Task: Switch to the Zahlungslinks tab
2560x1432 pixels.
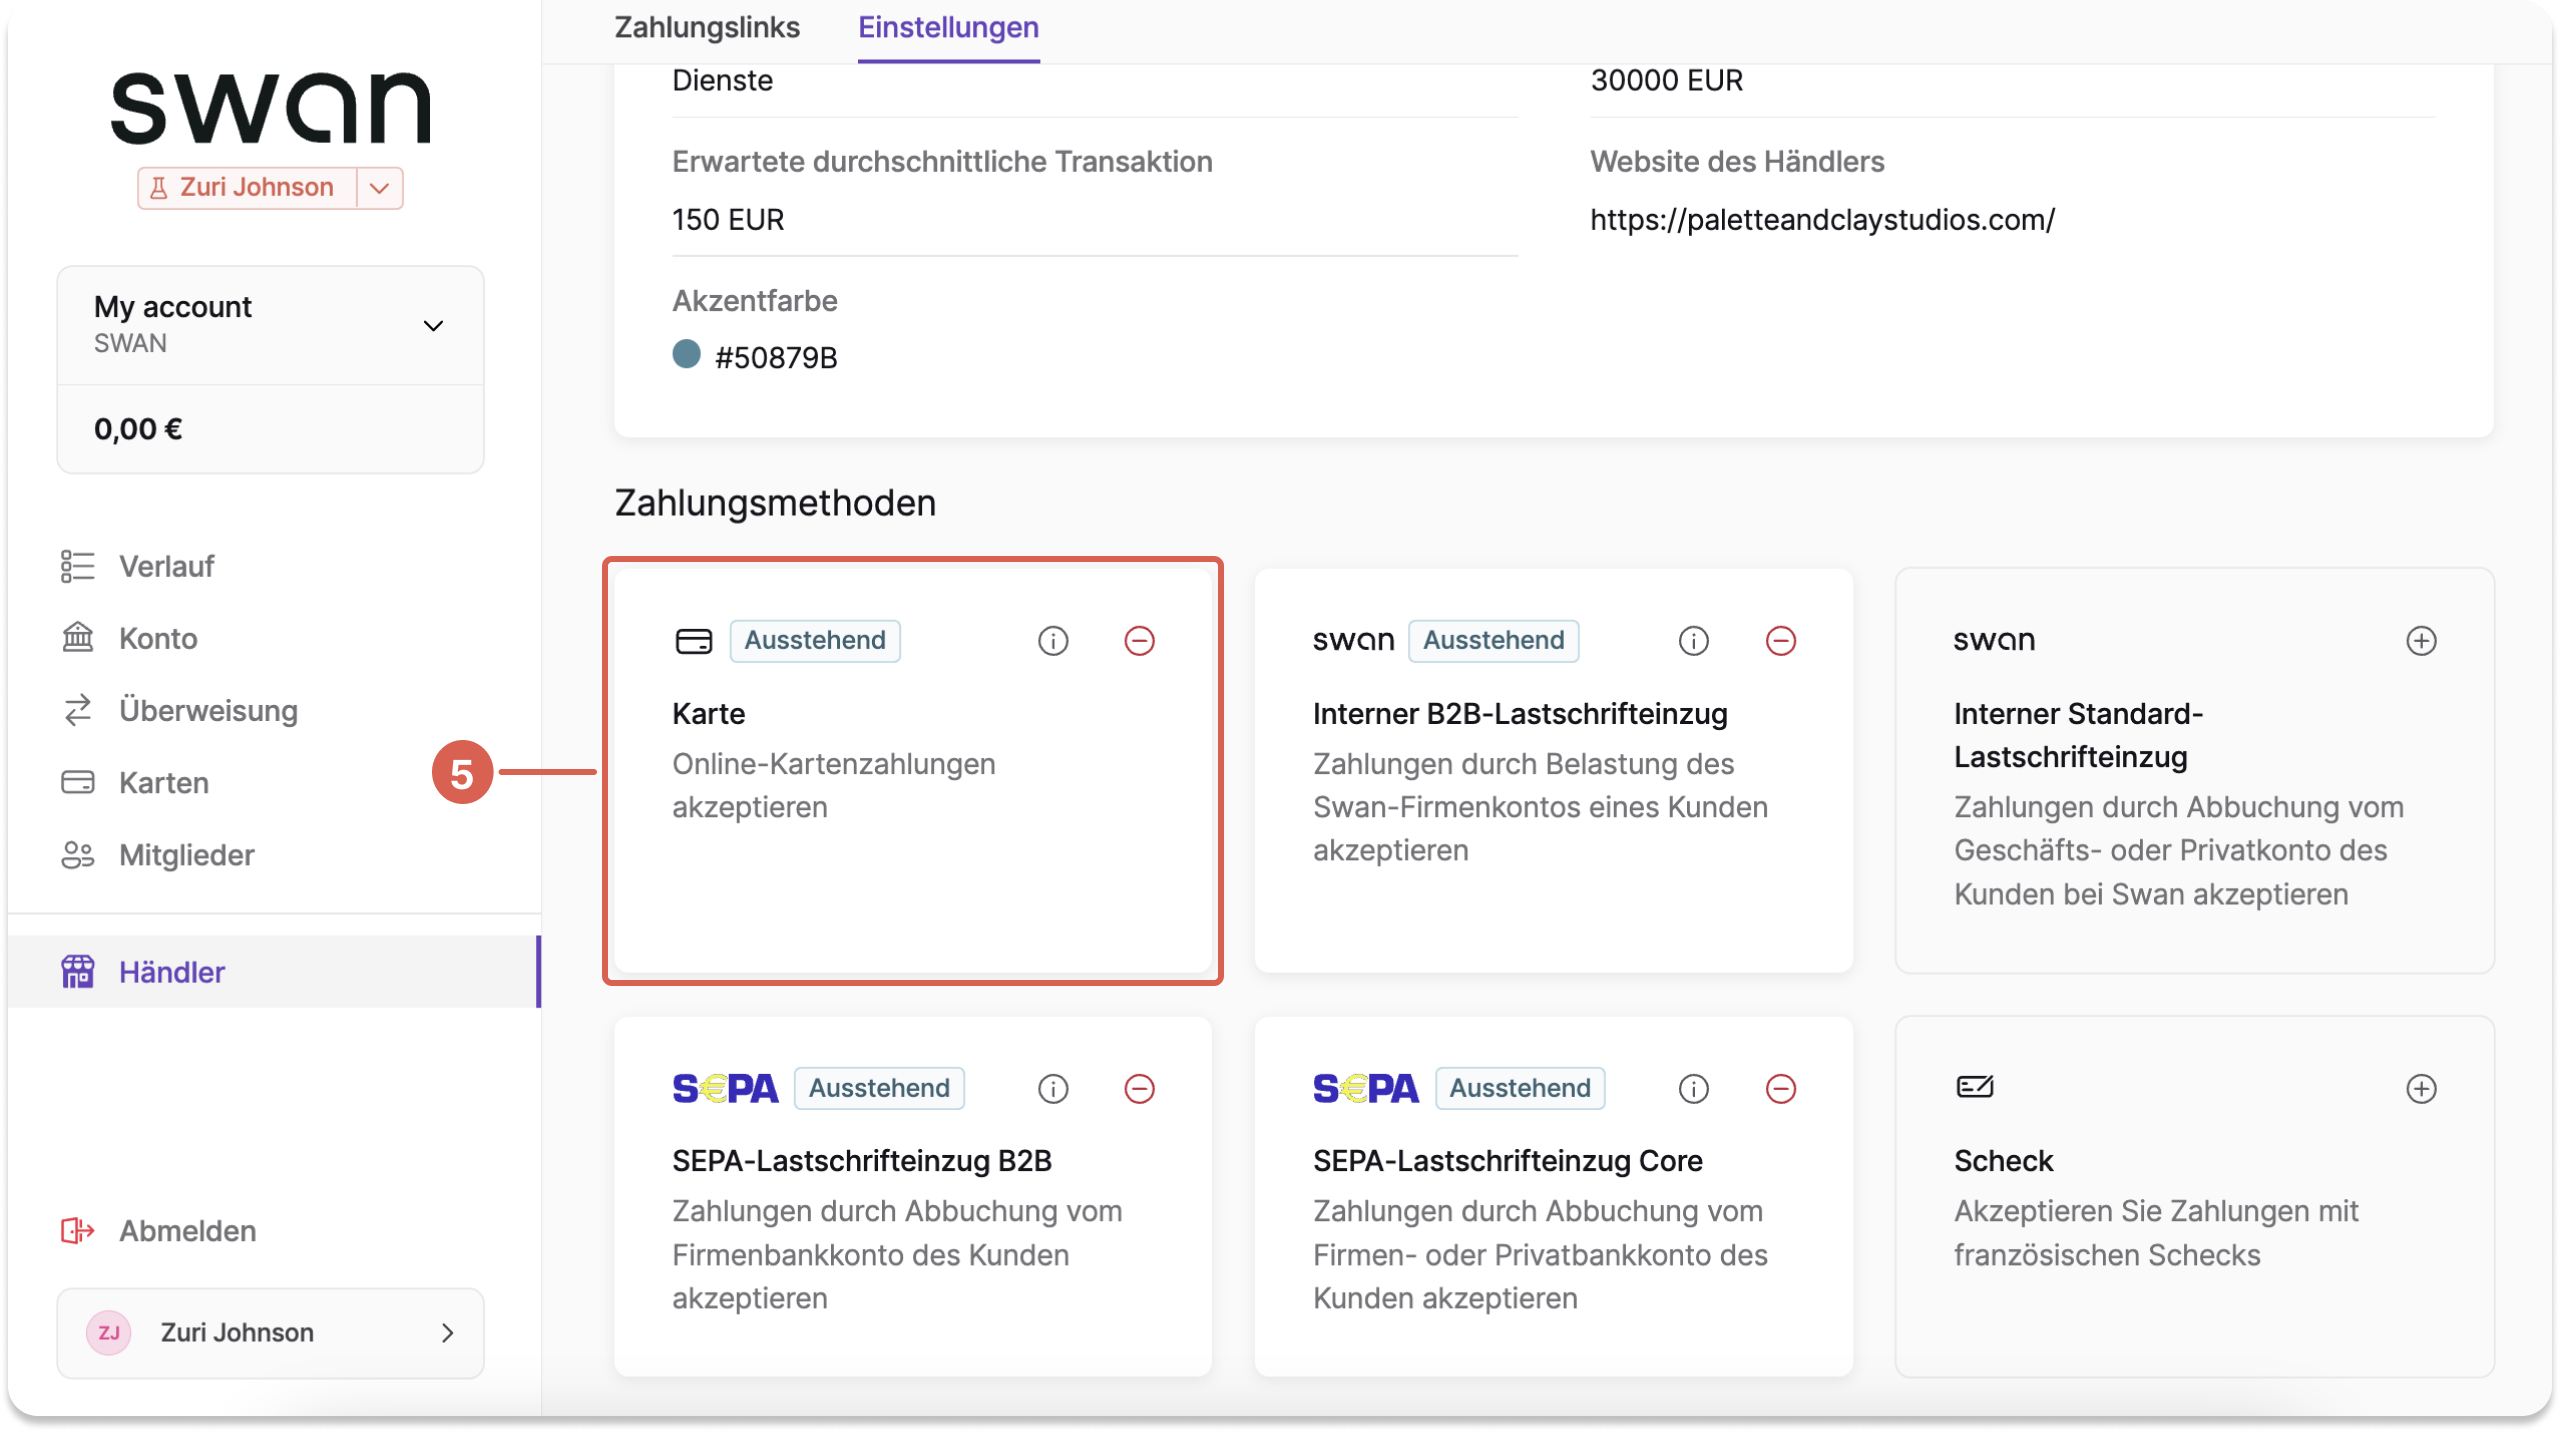Action: [706, 27]
